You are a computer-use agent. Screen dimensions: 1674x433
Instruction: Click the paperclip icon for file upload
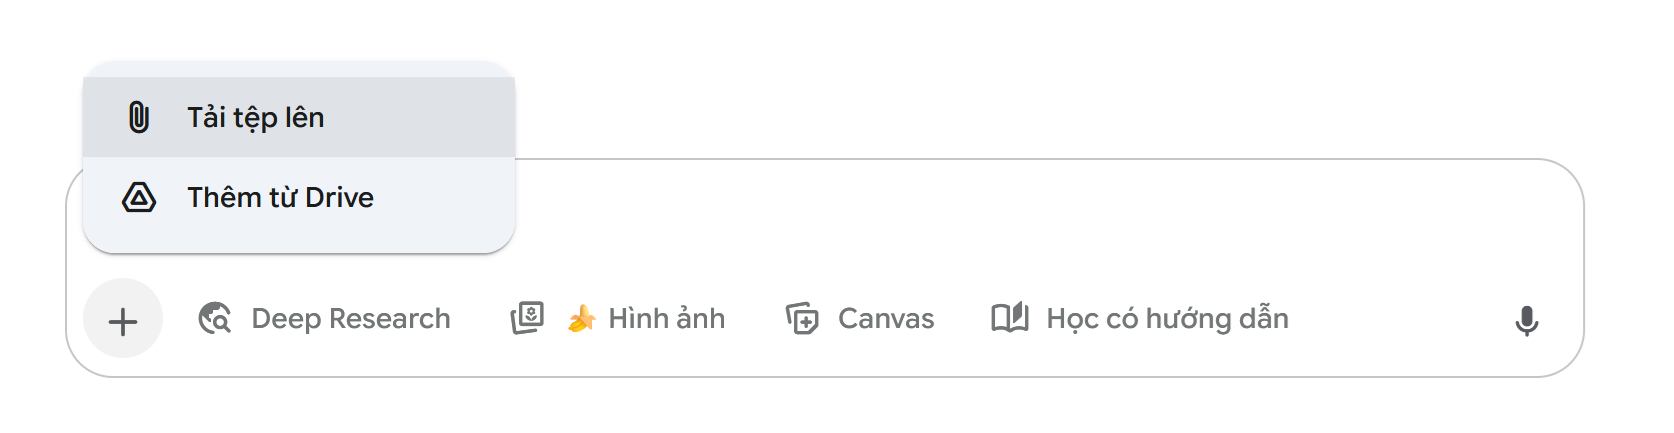point(139,117)
